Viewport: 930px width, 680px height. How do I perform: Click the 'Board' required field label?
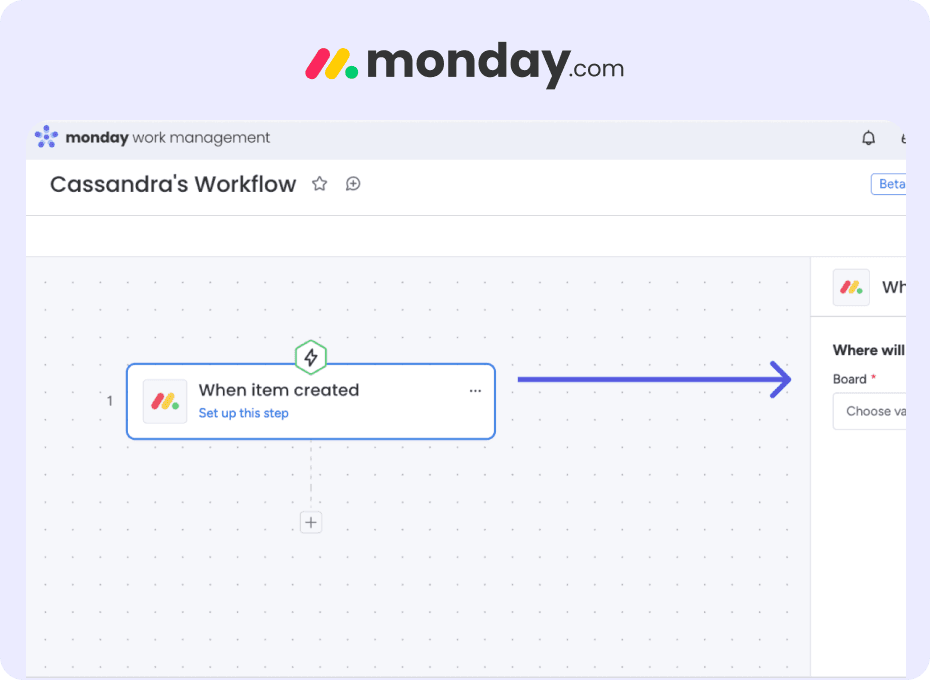pyautogui.click(x=847, y=379)
